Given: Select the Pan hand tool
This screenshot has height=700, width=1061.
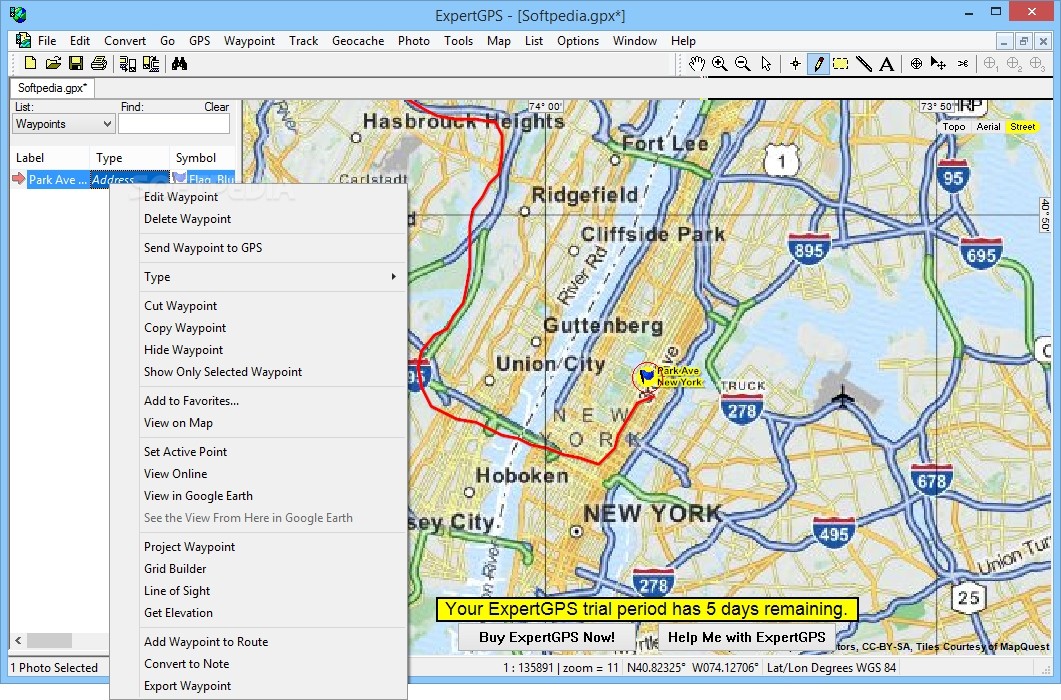Looking at the screenshot, I should (697, 64).
